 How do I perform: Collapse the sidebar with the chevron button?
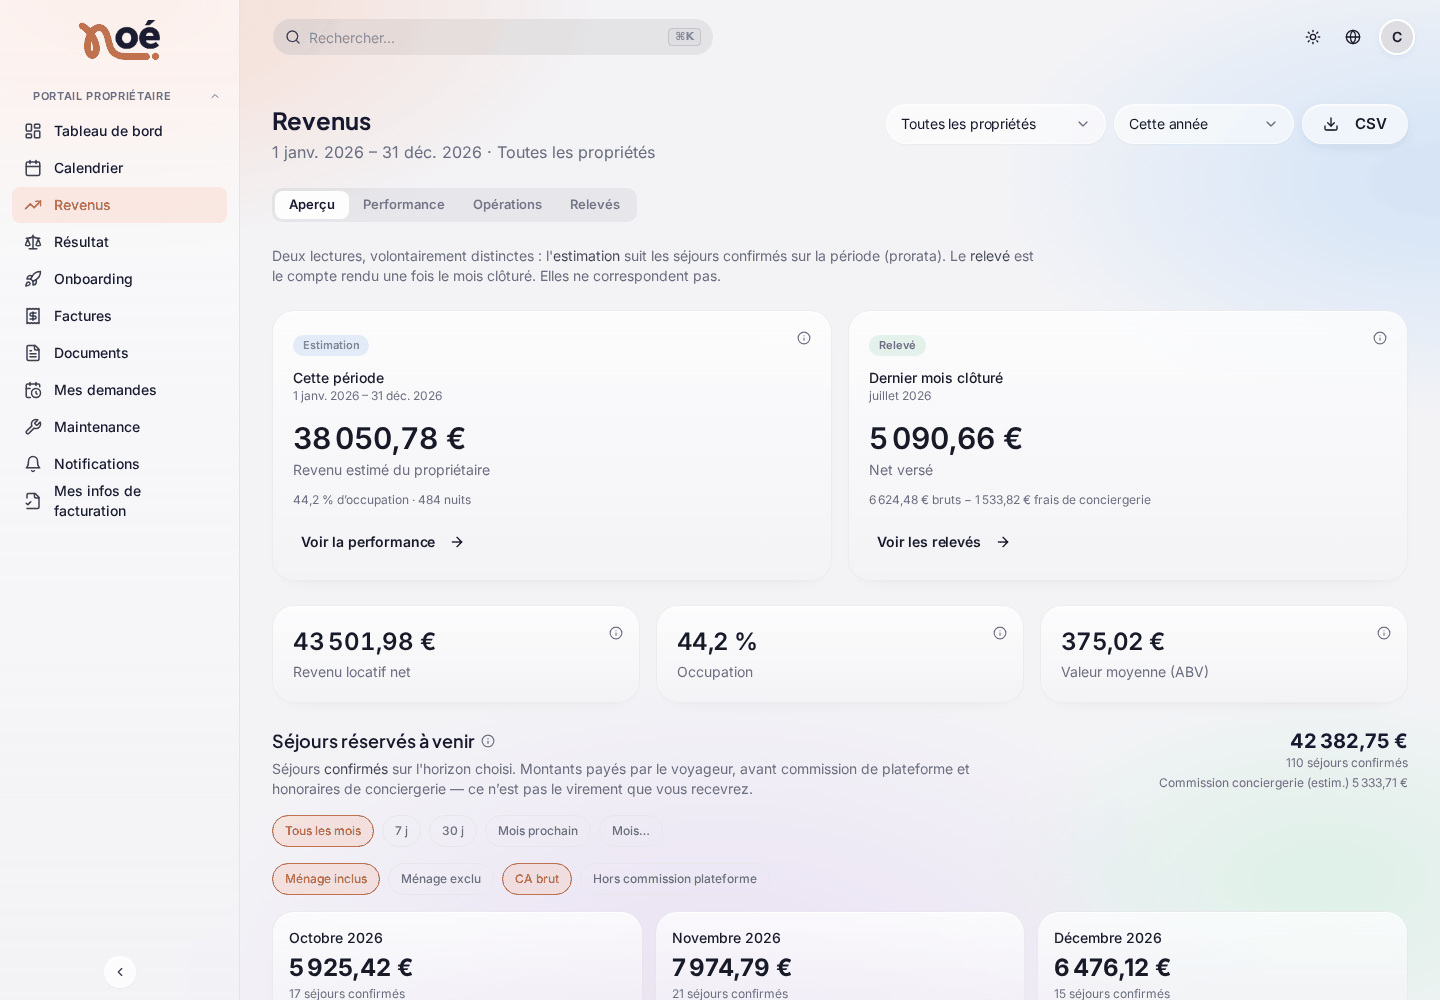point(120,972)
